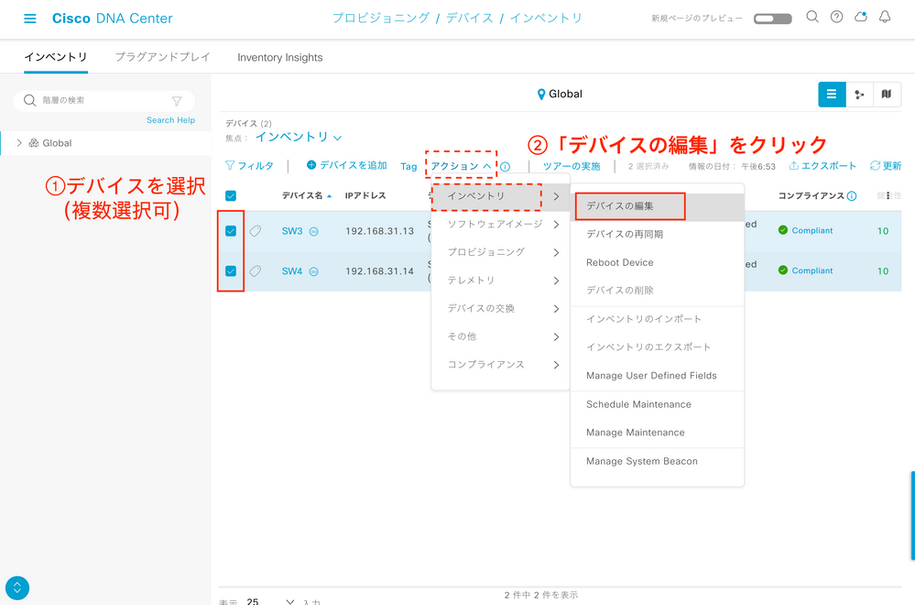Open the インベントリ focus dropdown
Screen dimensions: 915x605
click(298, 137)
